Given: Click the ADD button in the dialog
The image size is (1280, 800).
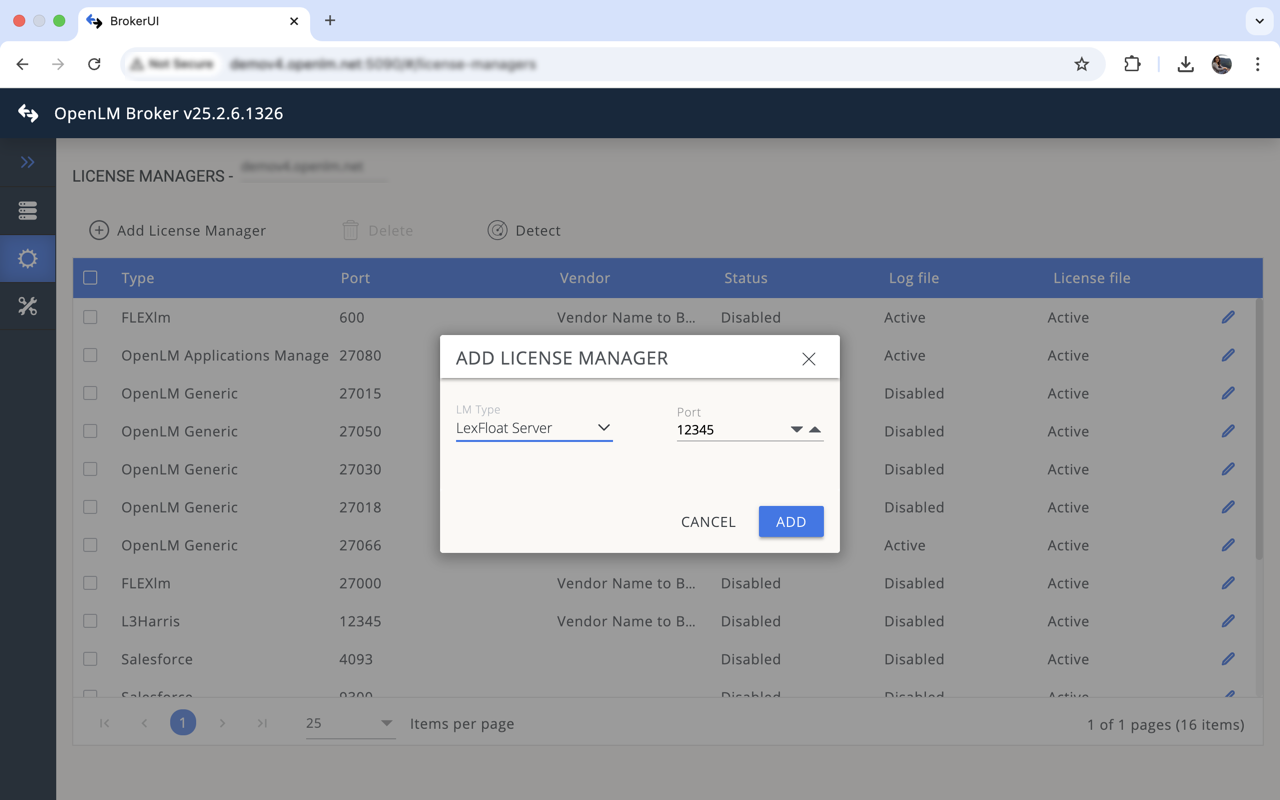Looking at the screenshot, I should [791, 521].
